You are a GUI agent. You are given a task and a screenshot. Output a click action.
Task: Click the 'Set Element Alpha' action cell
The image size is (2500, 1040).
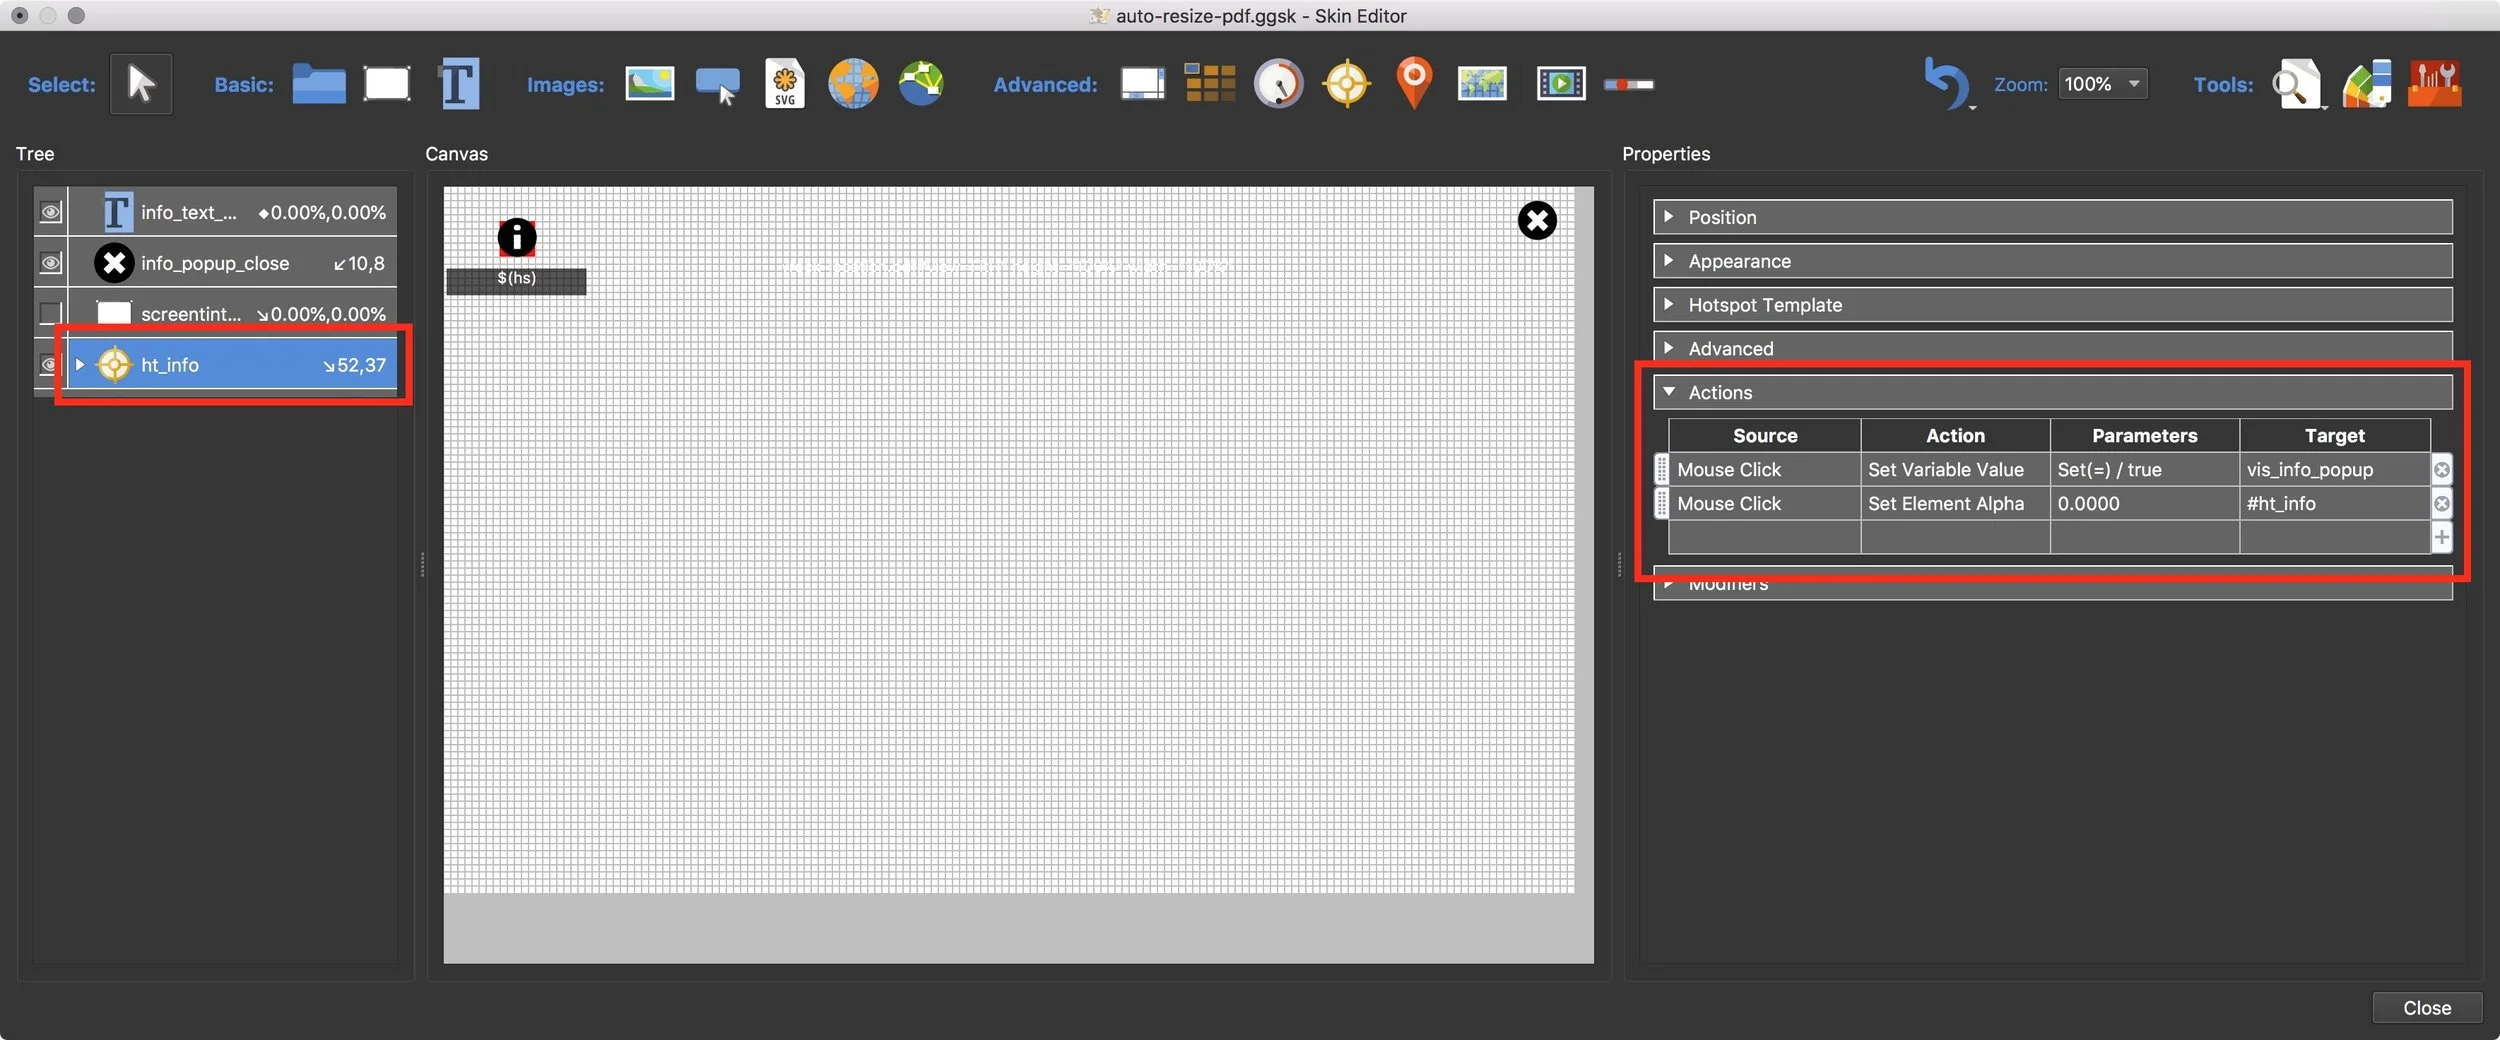[x=1955, y=503]
